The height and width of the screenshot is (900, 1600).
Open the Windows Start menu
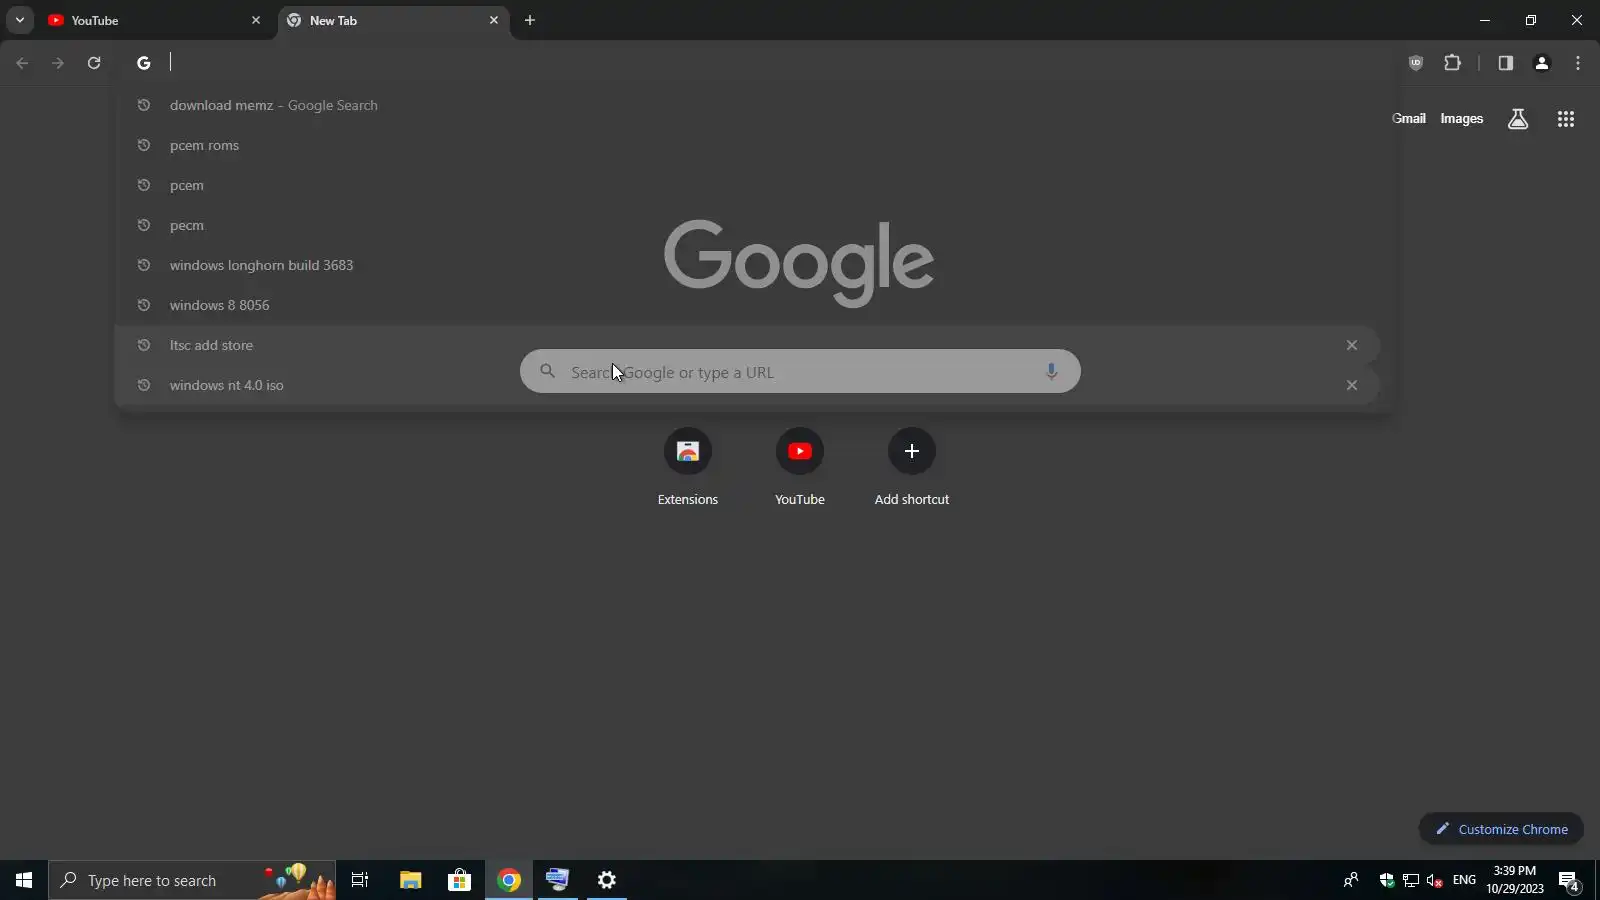click(x=24, y=880)
